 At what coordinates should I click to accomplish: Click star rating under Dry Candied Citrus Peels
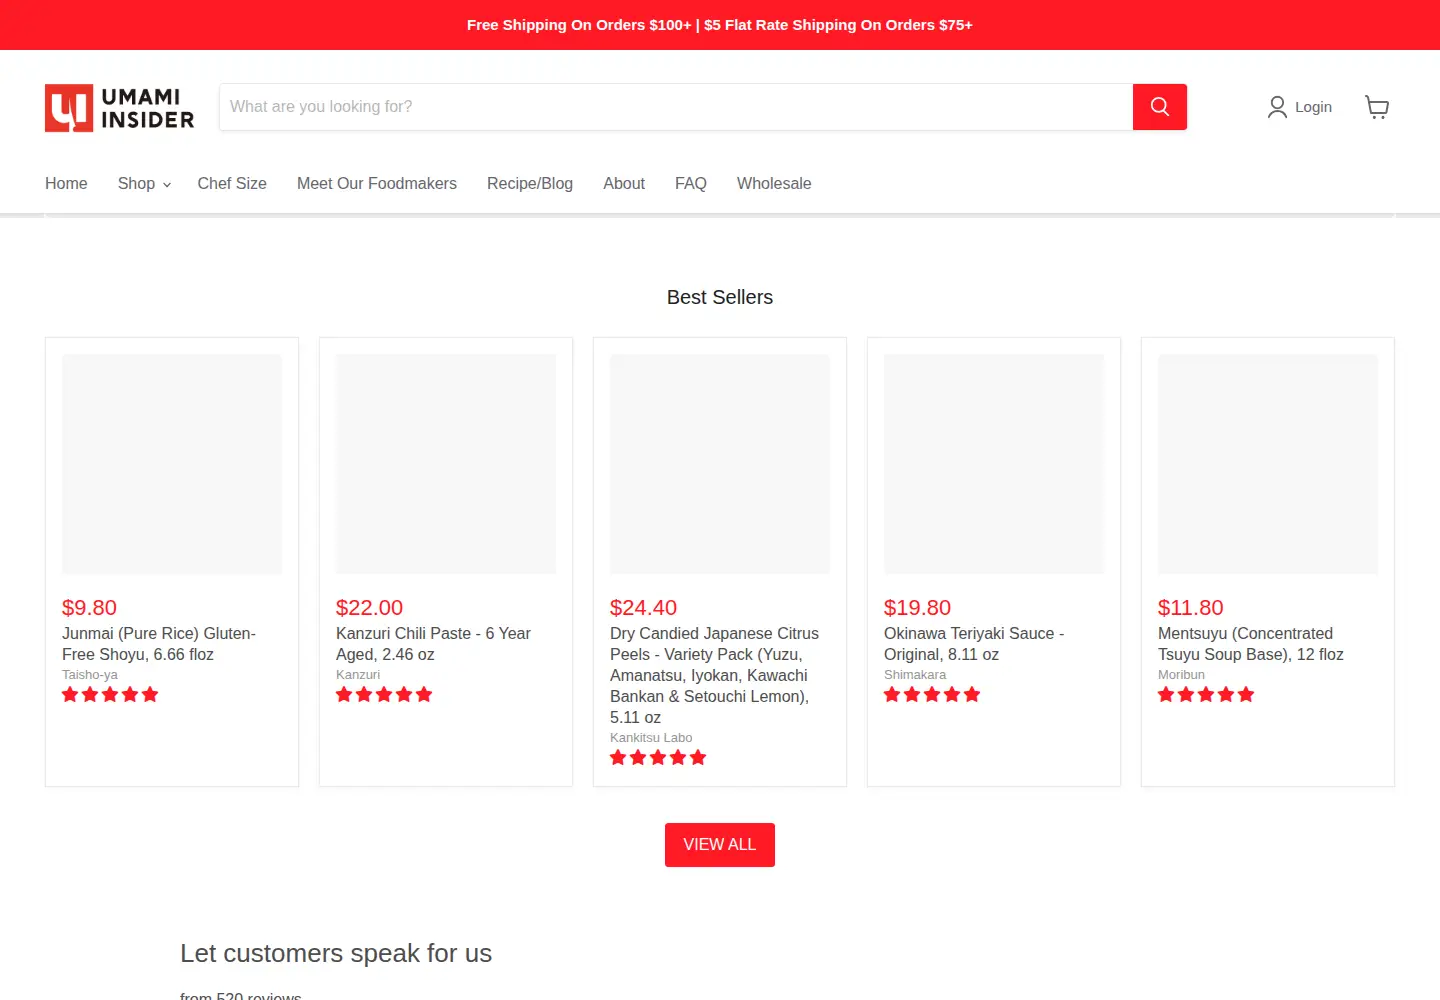pos(658,758)
